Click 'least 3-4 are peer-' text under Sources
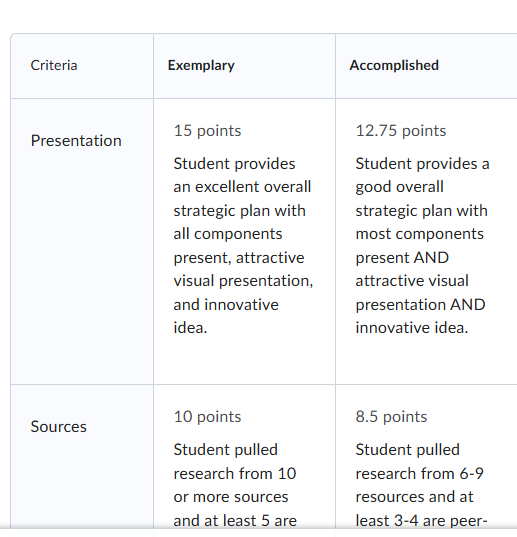Viewport: 517px width, 537px height. coord(421,521)
